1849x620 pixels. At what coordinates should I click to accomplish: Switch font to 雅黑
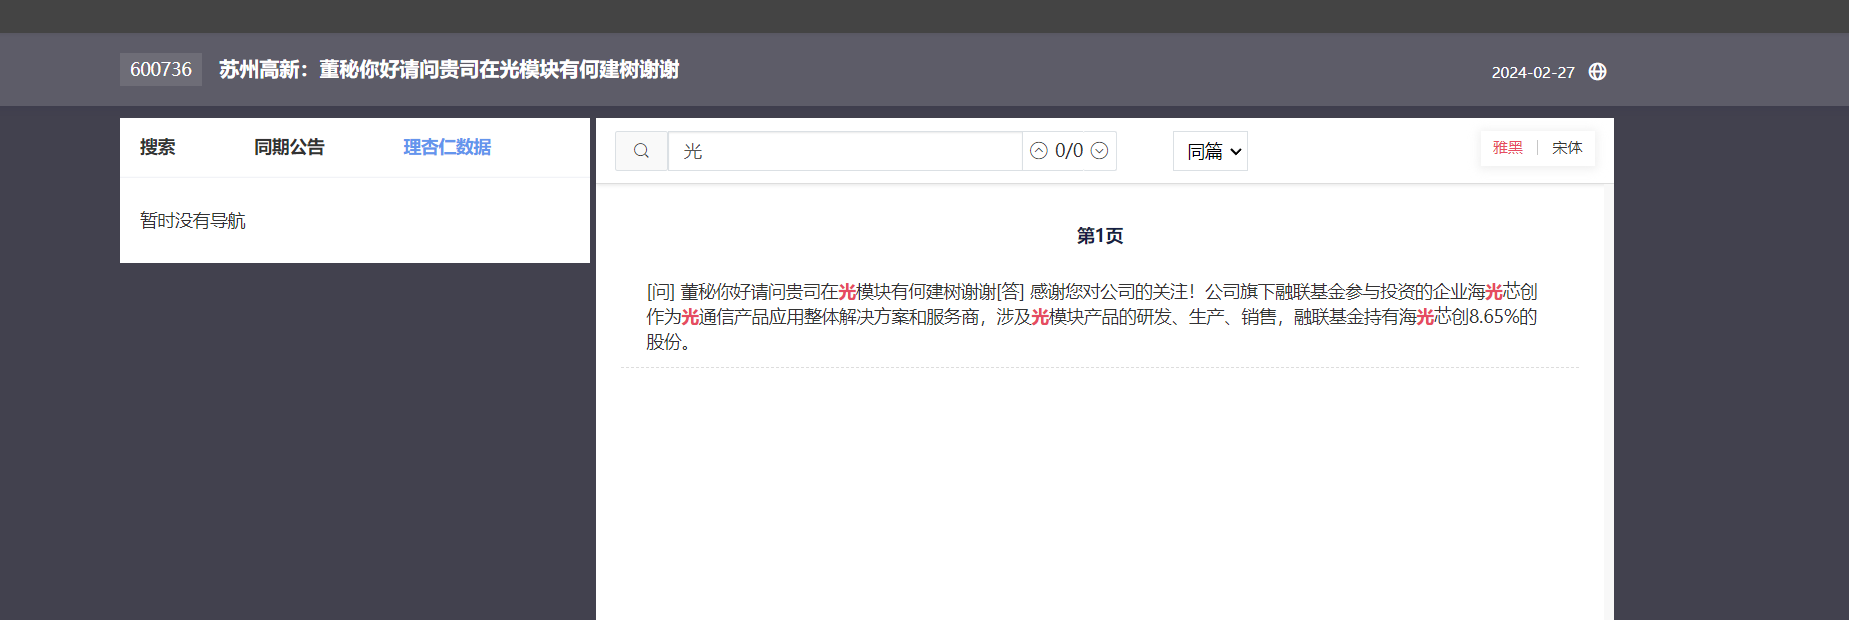[x=1507, y=148]
